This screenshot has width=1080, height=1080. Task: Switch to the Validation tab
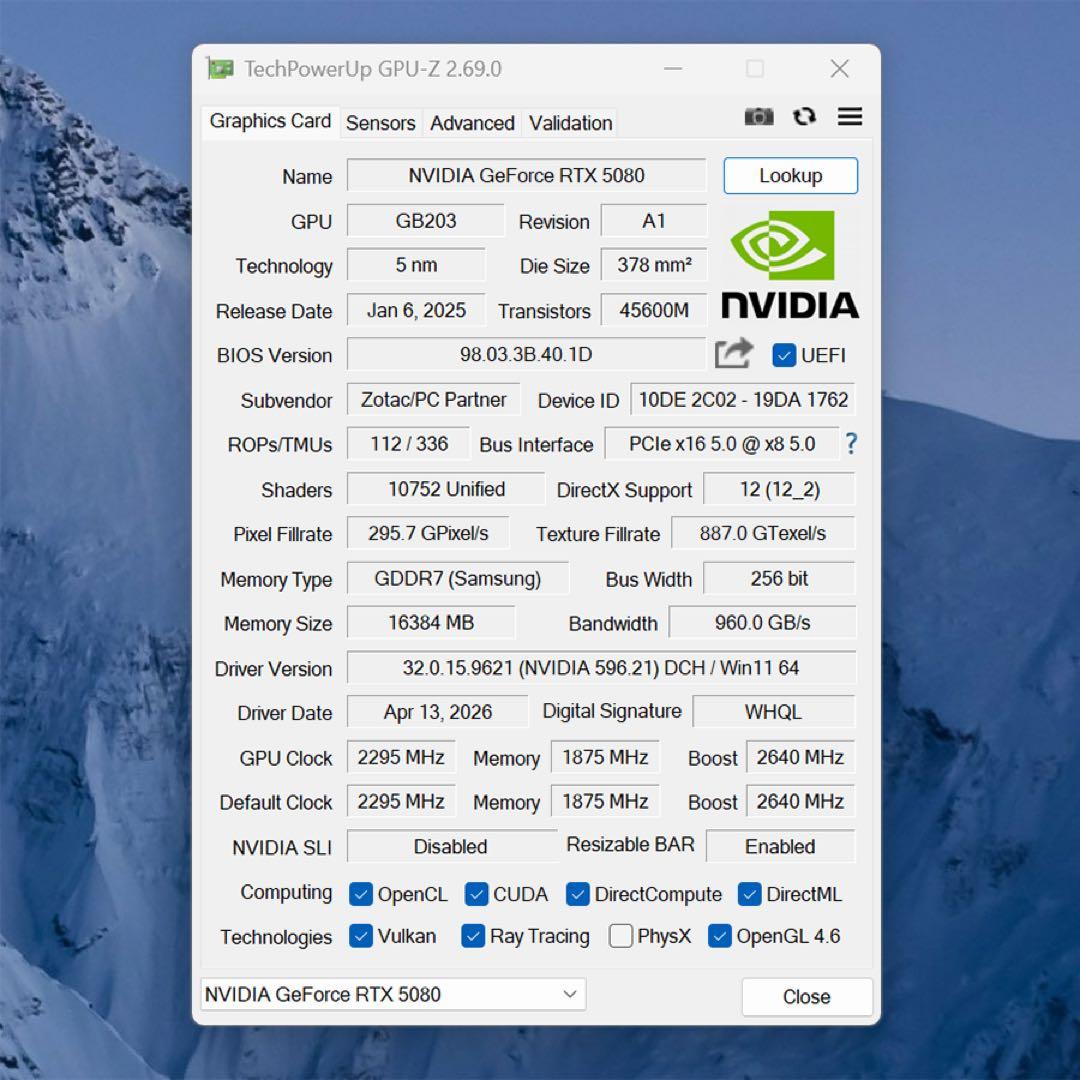point(570,123)
